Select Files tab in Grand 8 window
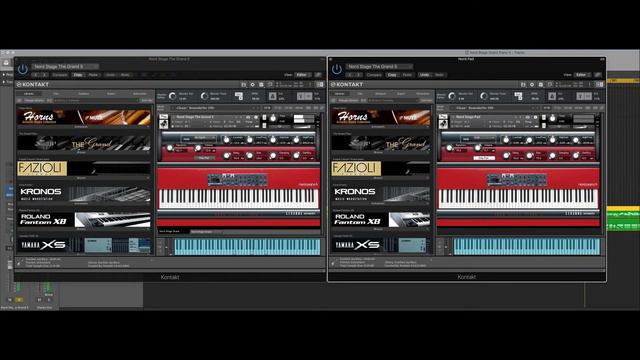The width and height of the screenshot is (640, 360). [x=56, y=94]
